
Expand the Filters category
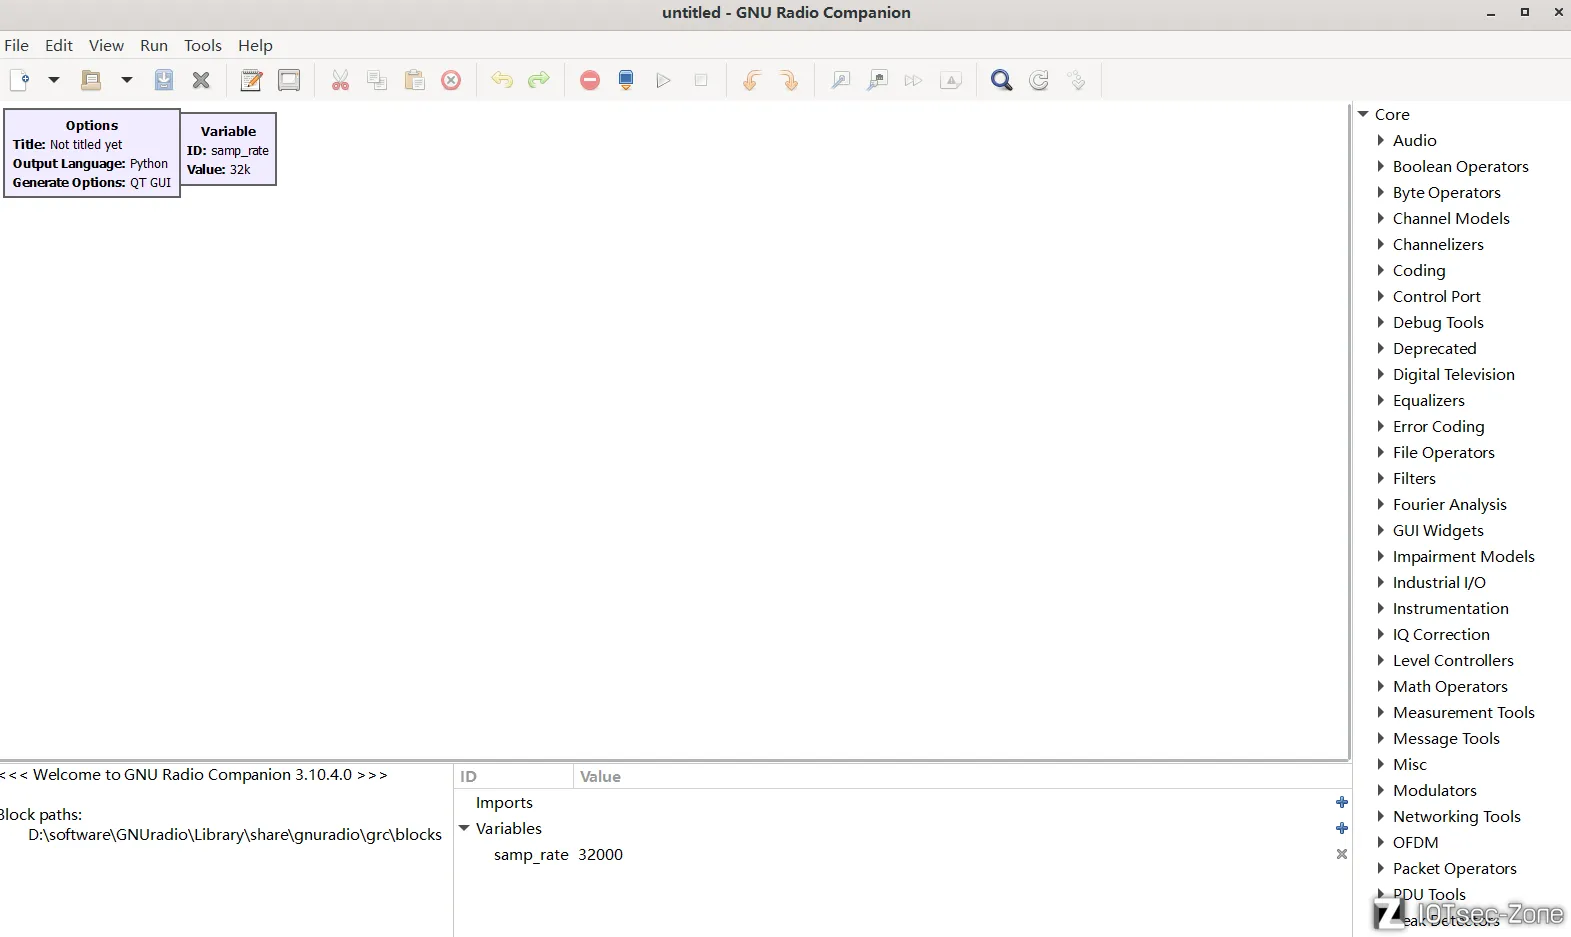tap(1381, 478)
